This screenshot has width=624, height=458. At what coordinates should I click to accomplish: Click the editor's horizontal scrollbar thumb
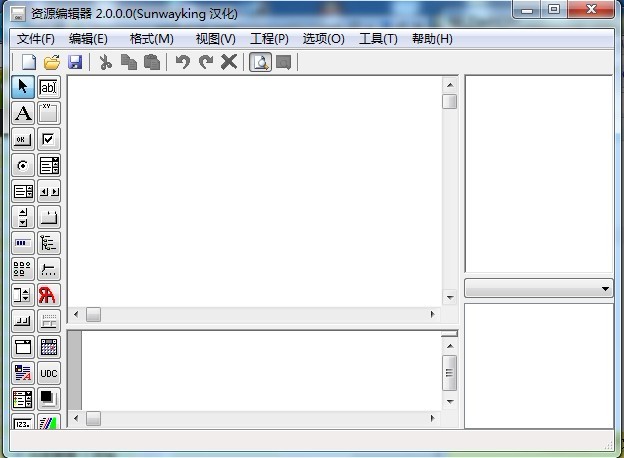click(93, 314)
